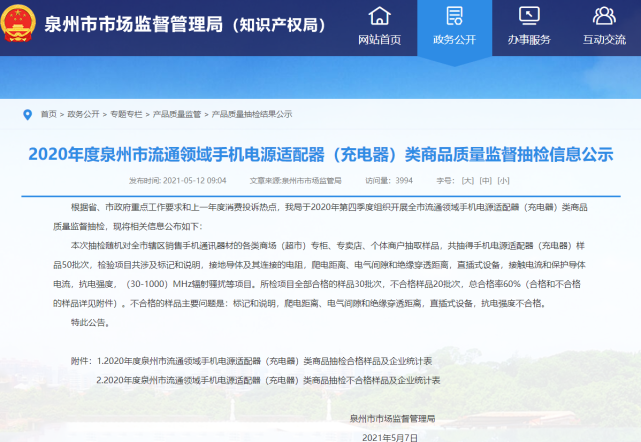The height and width of the screenshot is (442, 641).
Task: Click the 产品质量抽检结果公示 breadcrumb link
Action: 252,114
